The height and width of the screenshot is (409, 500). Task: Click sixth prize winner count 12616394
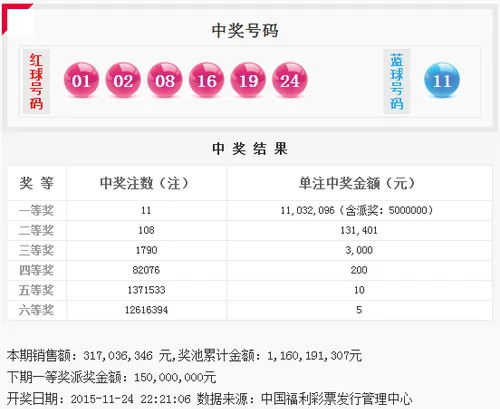tap(146, 310)
